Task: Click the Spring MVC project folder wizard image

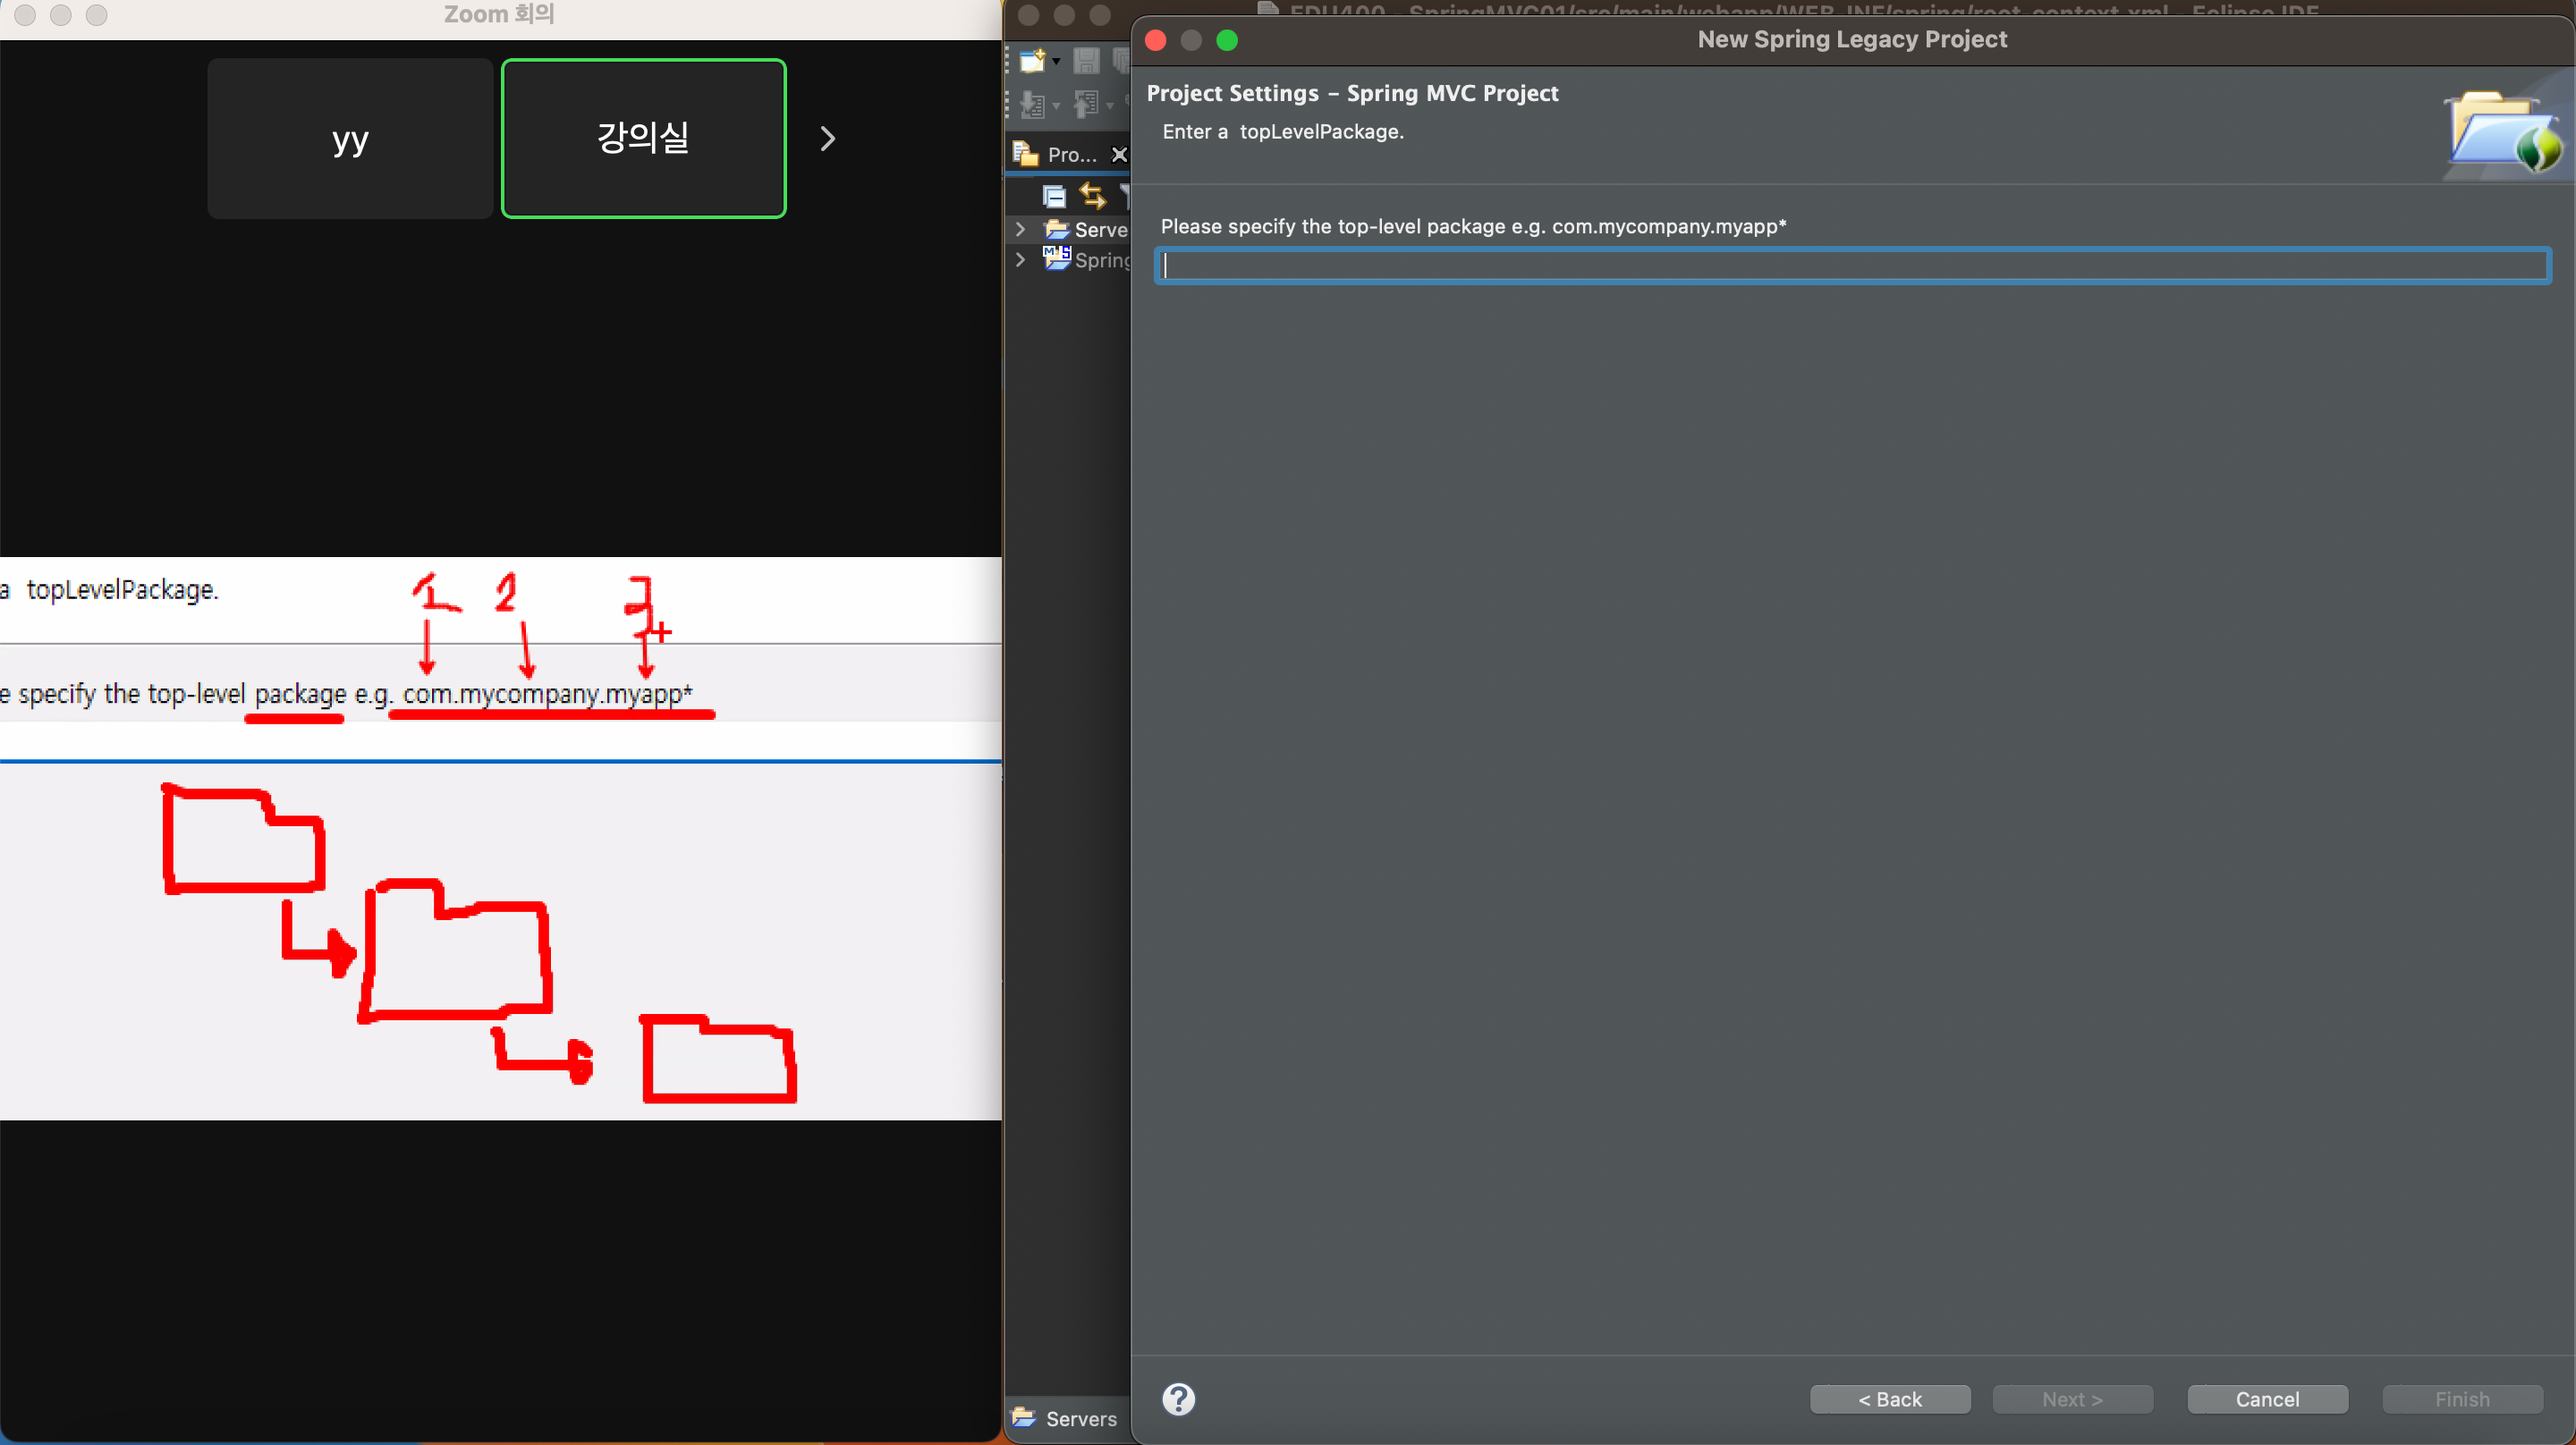Action: point(2502,133)
